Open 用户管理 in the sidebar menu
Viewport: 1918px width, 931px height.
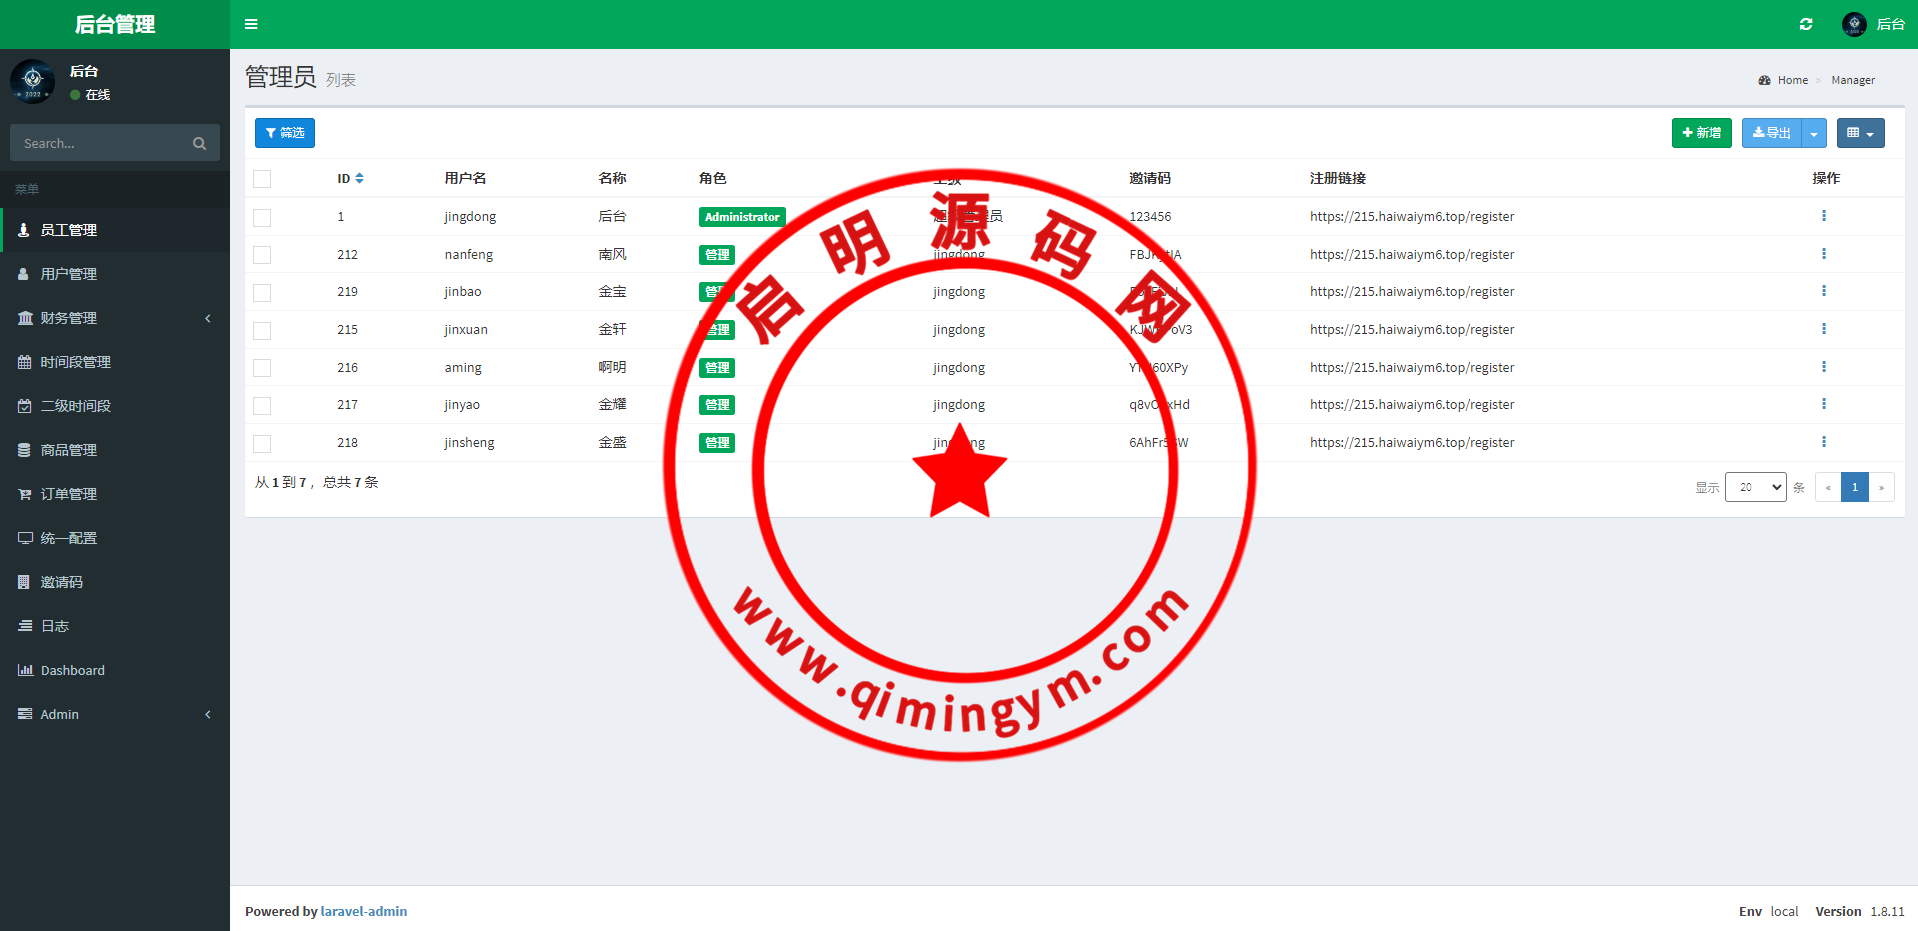[x=68, y=274]
